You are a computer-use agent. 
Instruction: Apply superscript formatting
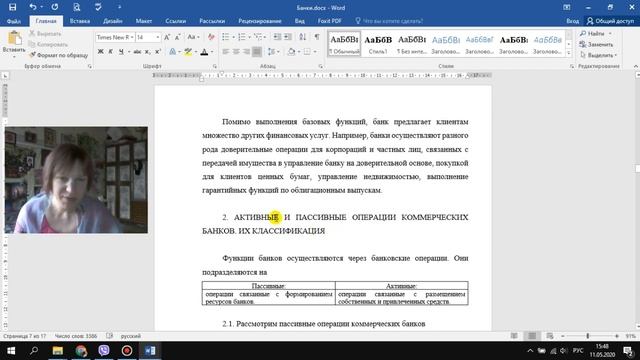click(x=158, y=52)
